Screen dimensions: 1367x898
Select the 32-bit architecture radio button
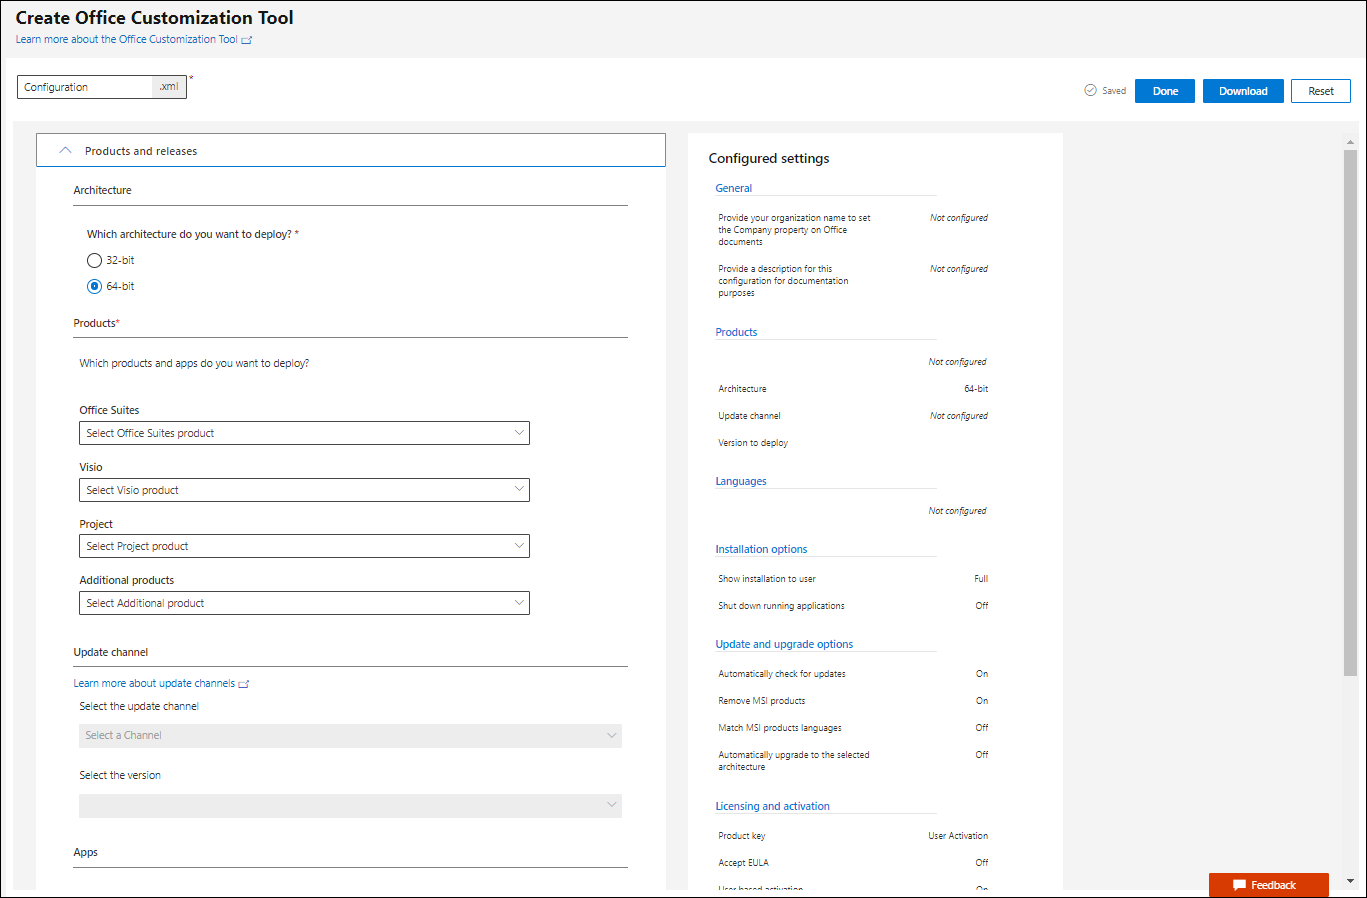coord(94,260)
